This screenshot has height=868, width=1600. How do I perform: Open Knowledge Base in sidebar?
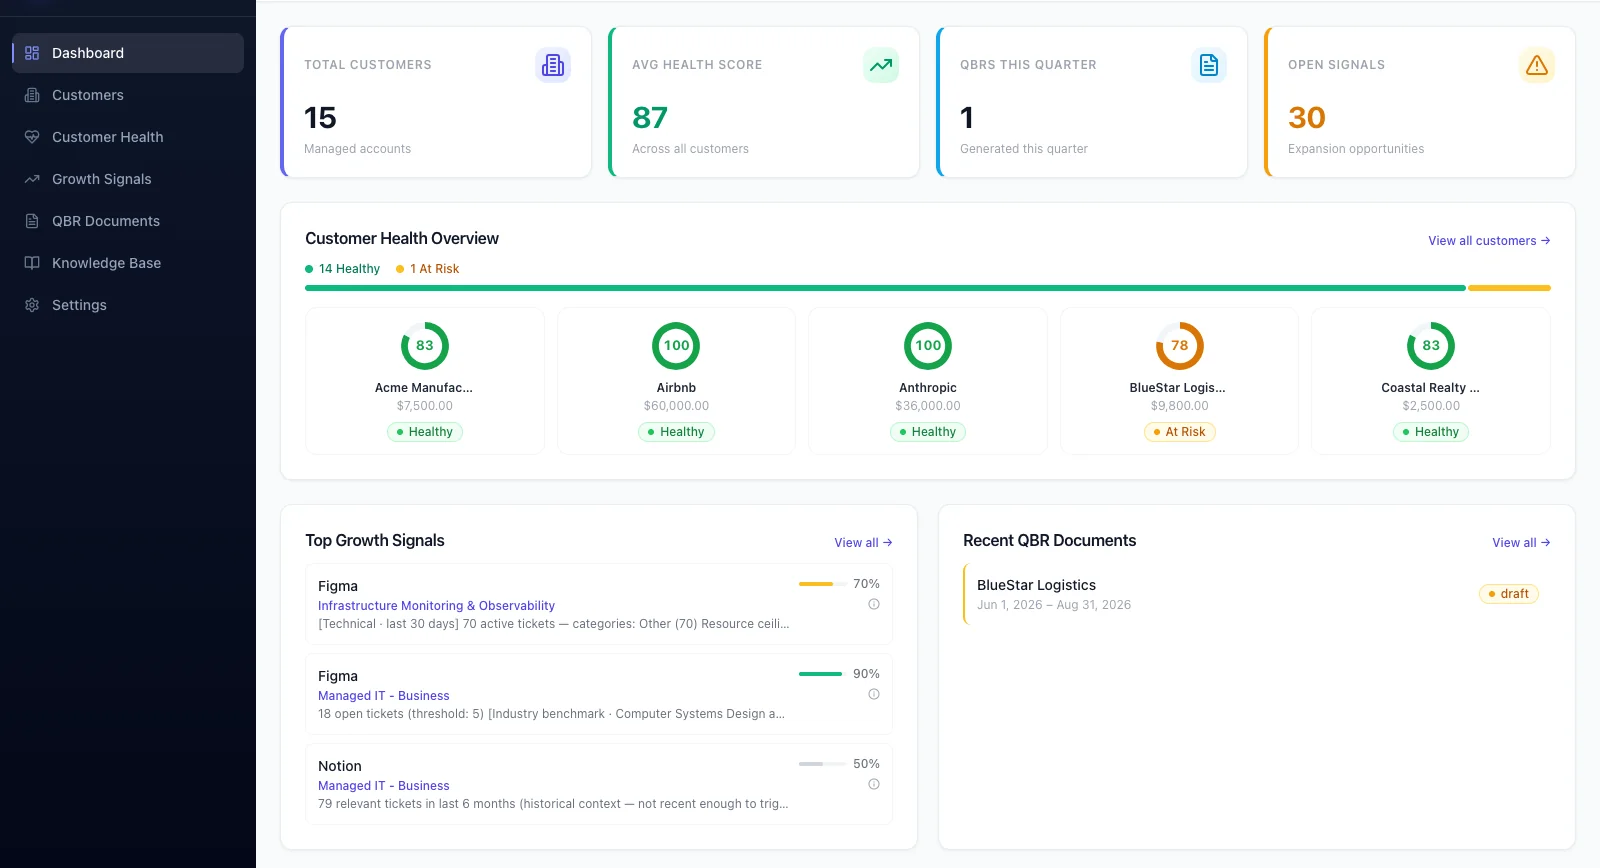coord(128,263)
